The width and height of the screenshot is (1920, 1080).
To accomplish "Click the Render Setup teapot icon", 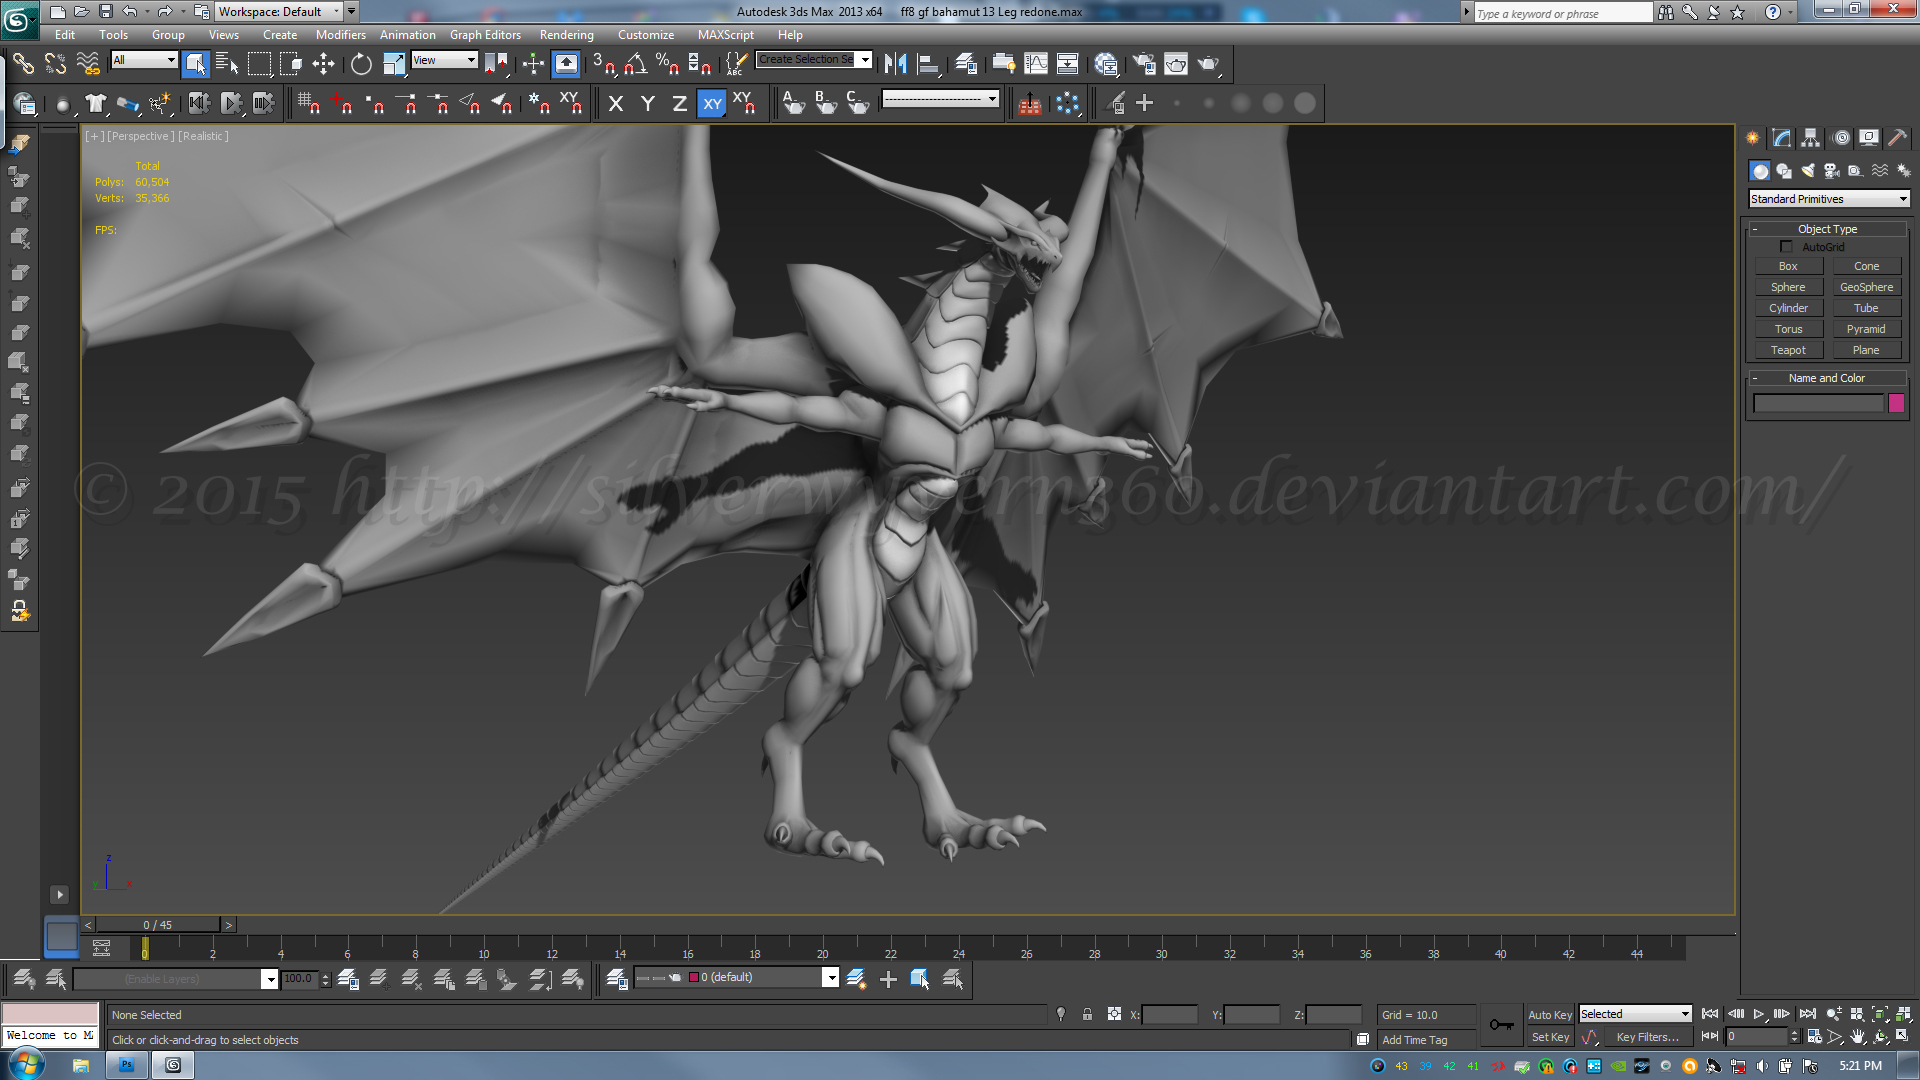I will [1144, 65].
